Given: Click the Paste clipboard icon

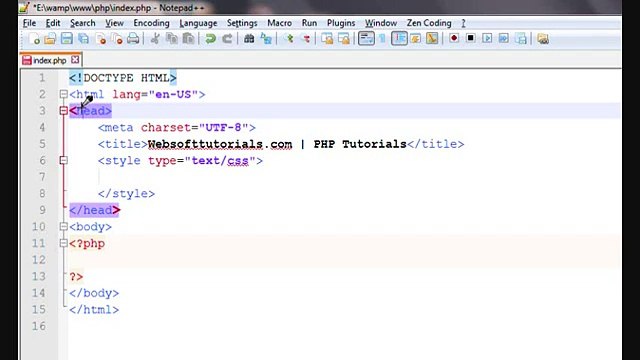Looking at the screenshot, I should pyautogui.click(x=188, y=39).
